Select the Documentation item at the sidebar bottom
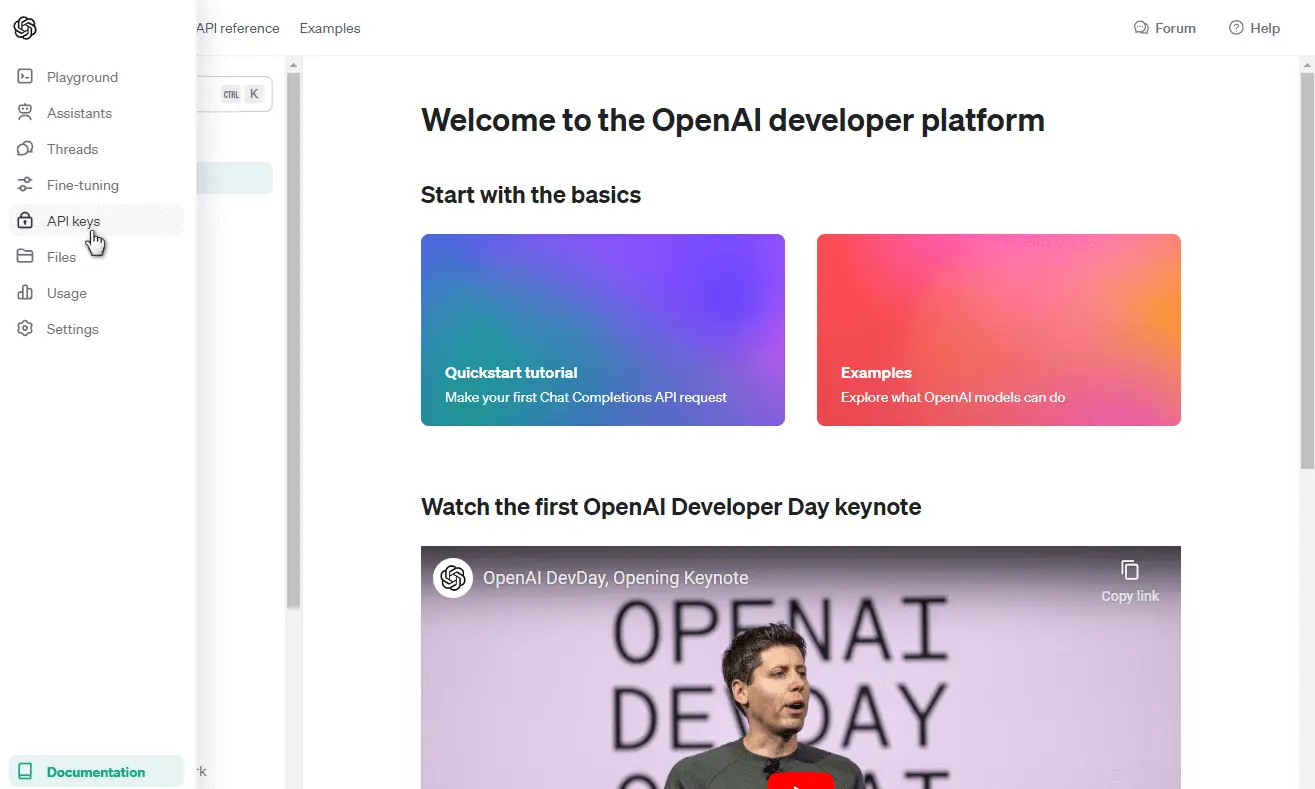This screenshot has height=789, width=1315. [x=96, y=772]
